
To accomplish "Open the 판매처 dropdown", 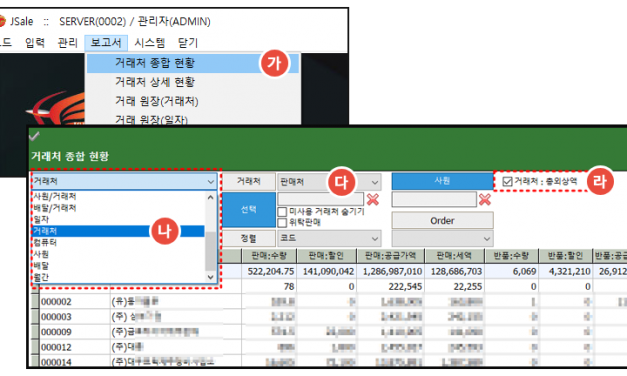I will point(329,182).
